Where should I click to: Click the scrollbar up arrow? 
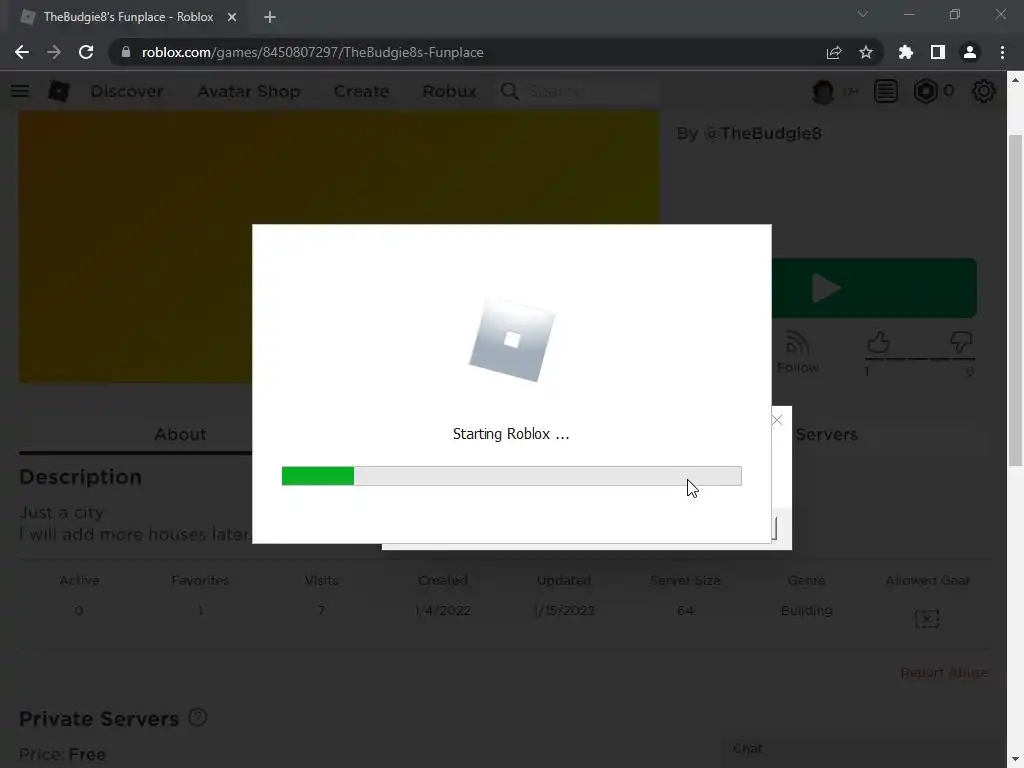tap(1015, 80)
